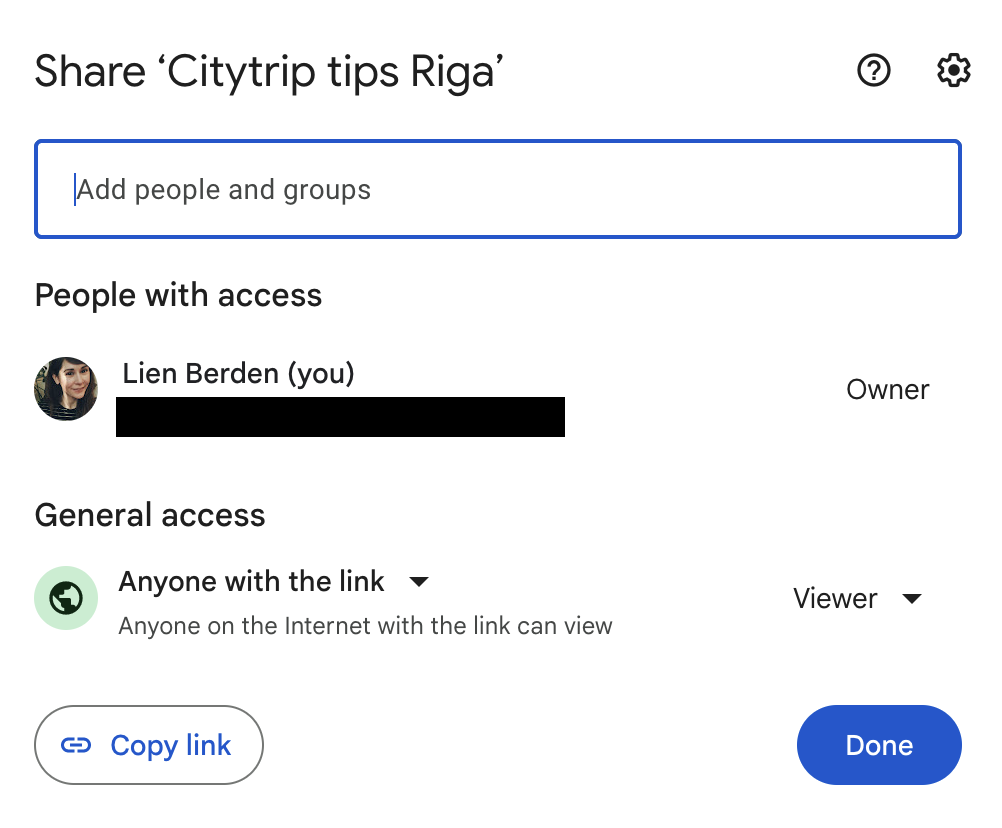This screenshot has width=1002, height=828.
Task: Click Lien Berden's profile avatar
Action: 66,388
